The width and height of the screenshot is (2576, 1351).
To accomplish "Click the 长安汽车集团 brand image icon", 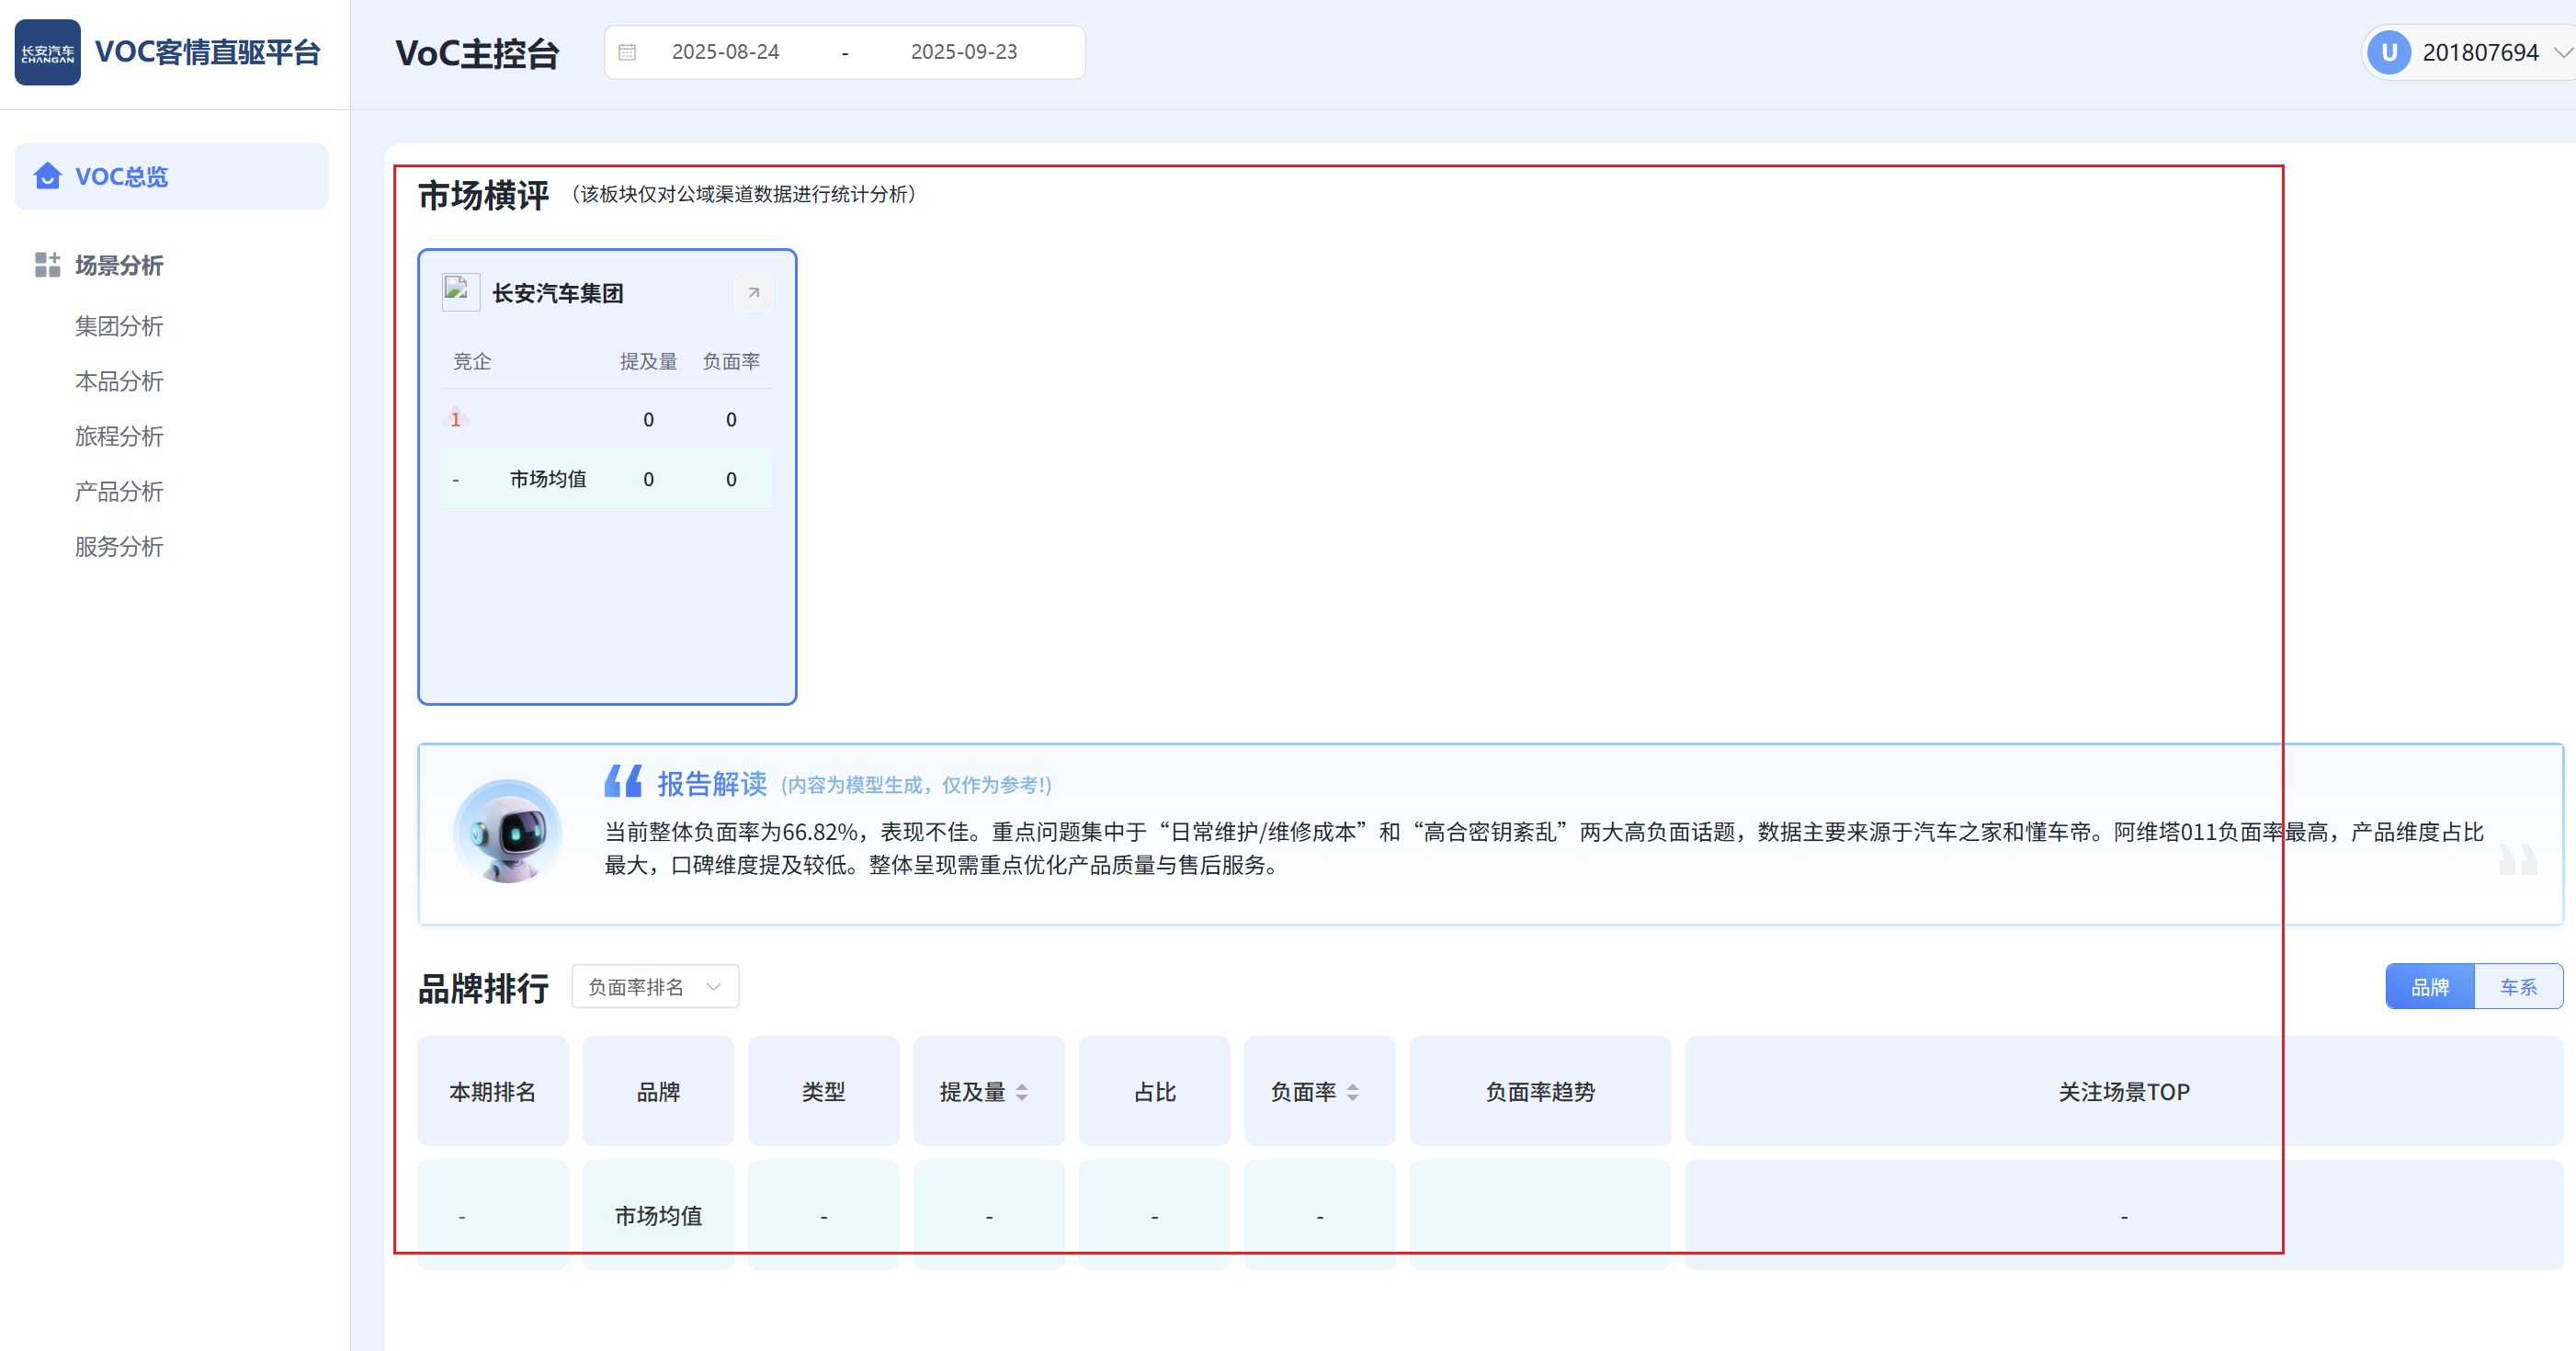I will [x=460, y=292].
